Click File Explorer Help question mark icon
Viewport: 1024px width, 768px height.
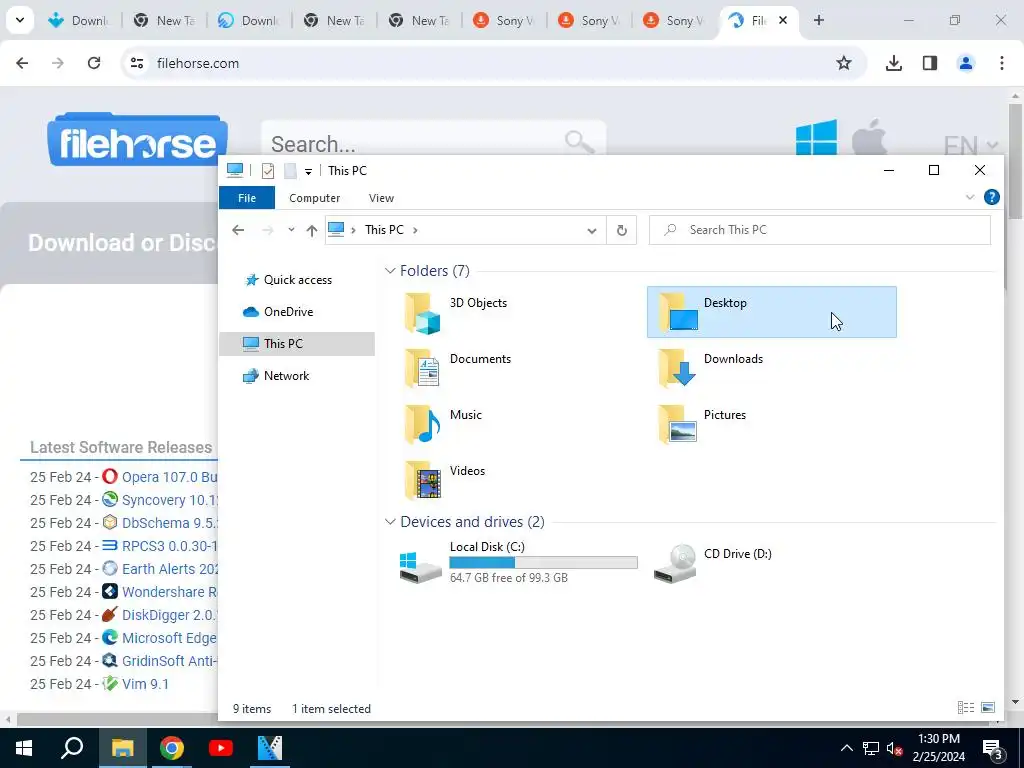tap(991, 197)
